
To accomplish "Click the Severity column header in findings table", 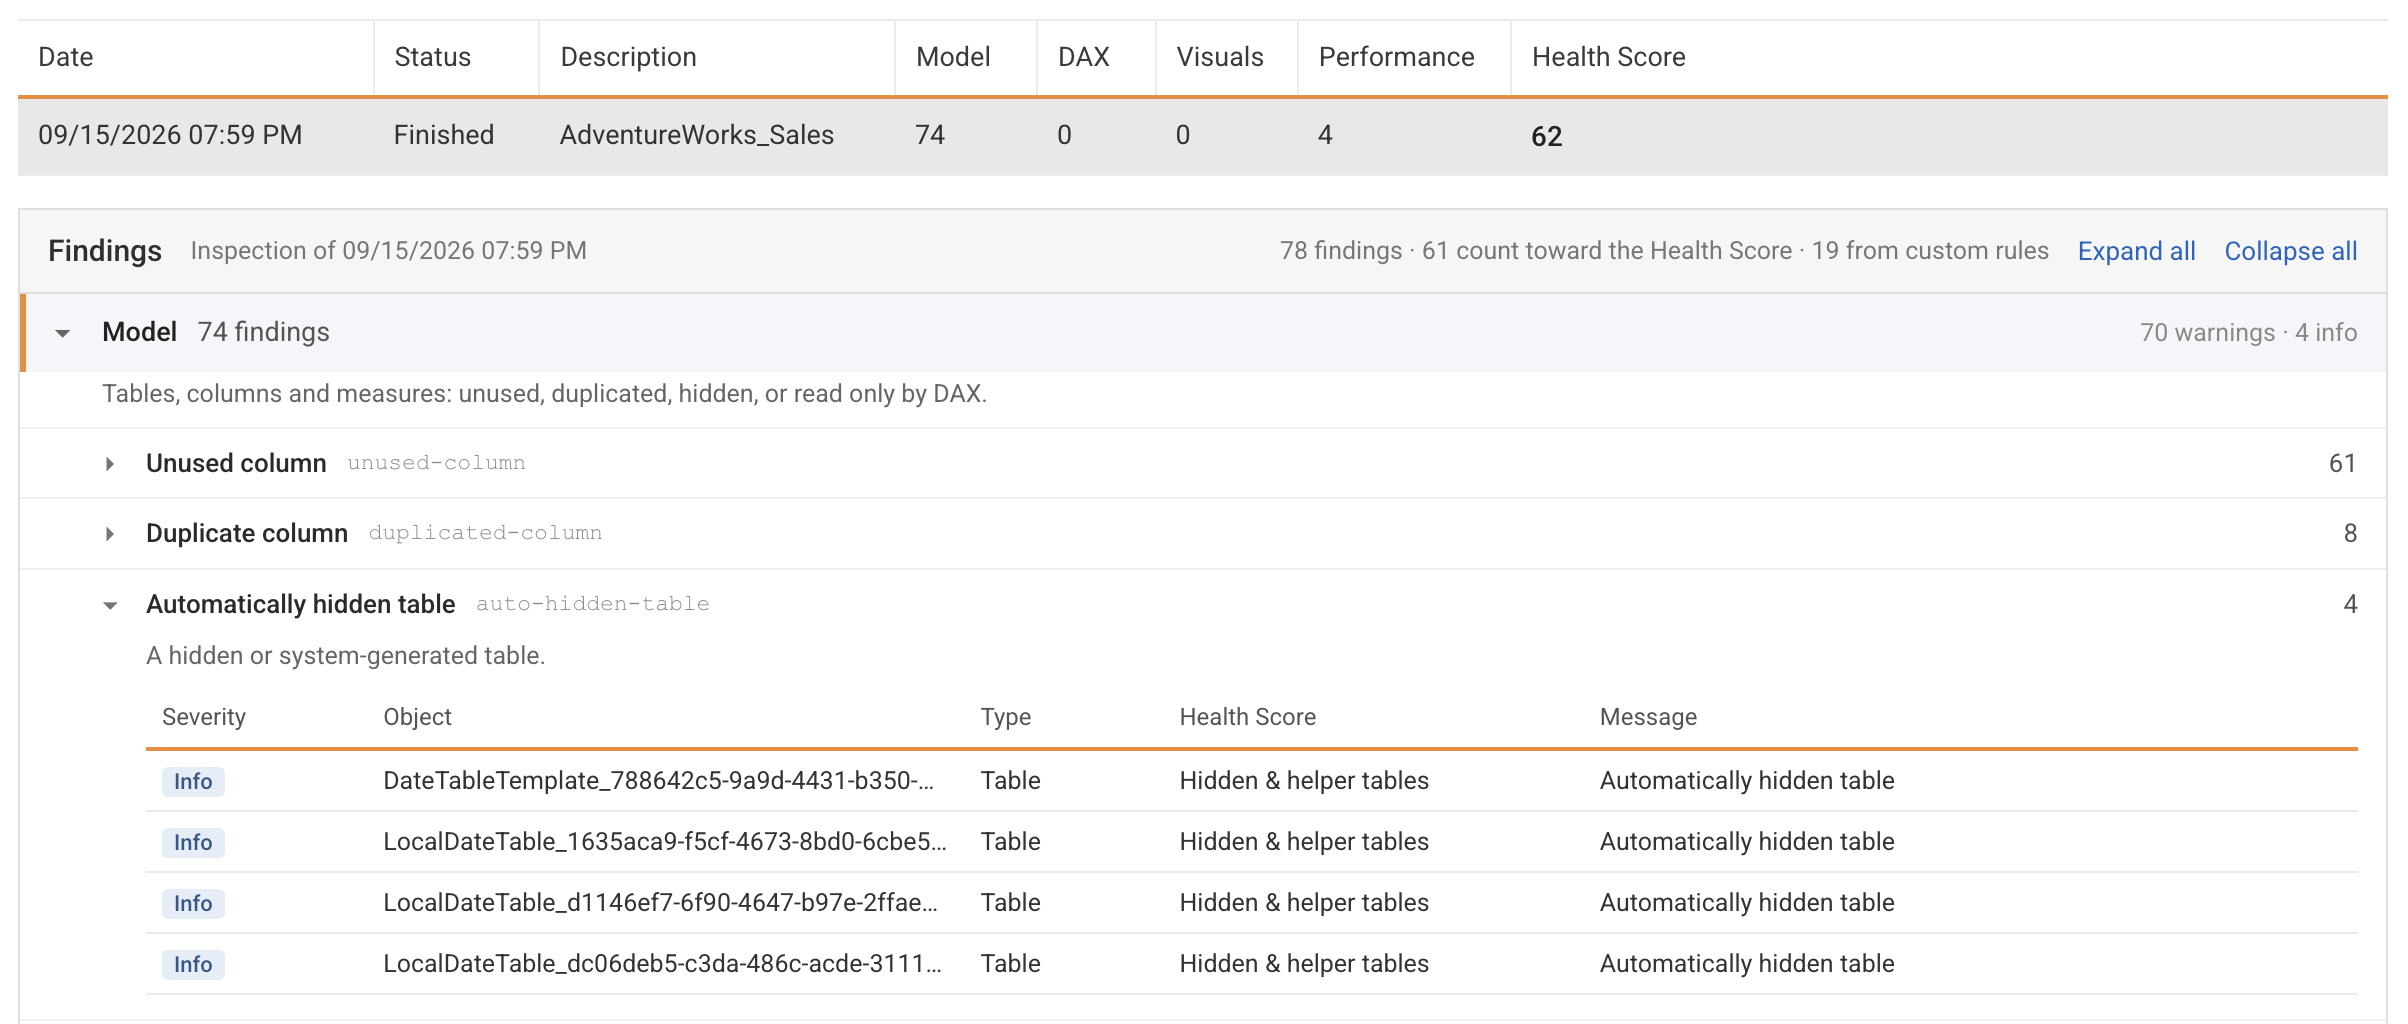I will (x=204, y=717).
